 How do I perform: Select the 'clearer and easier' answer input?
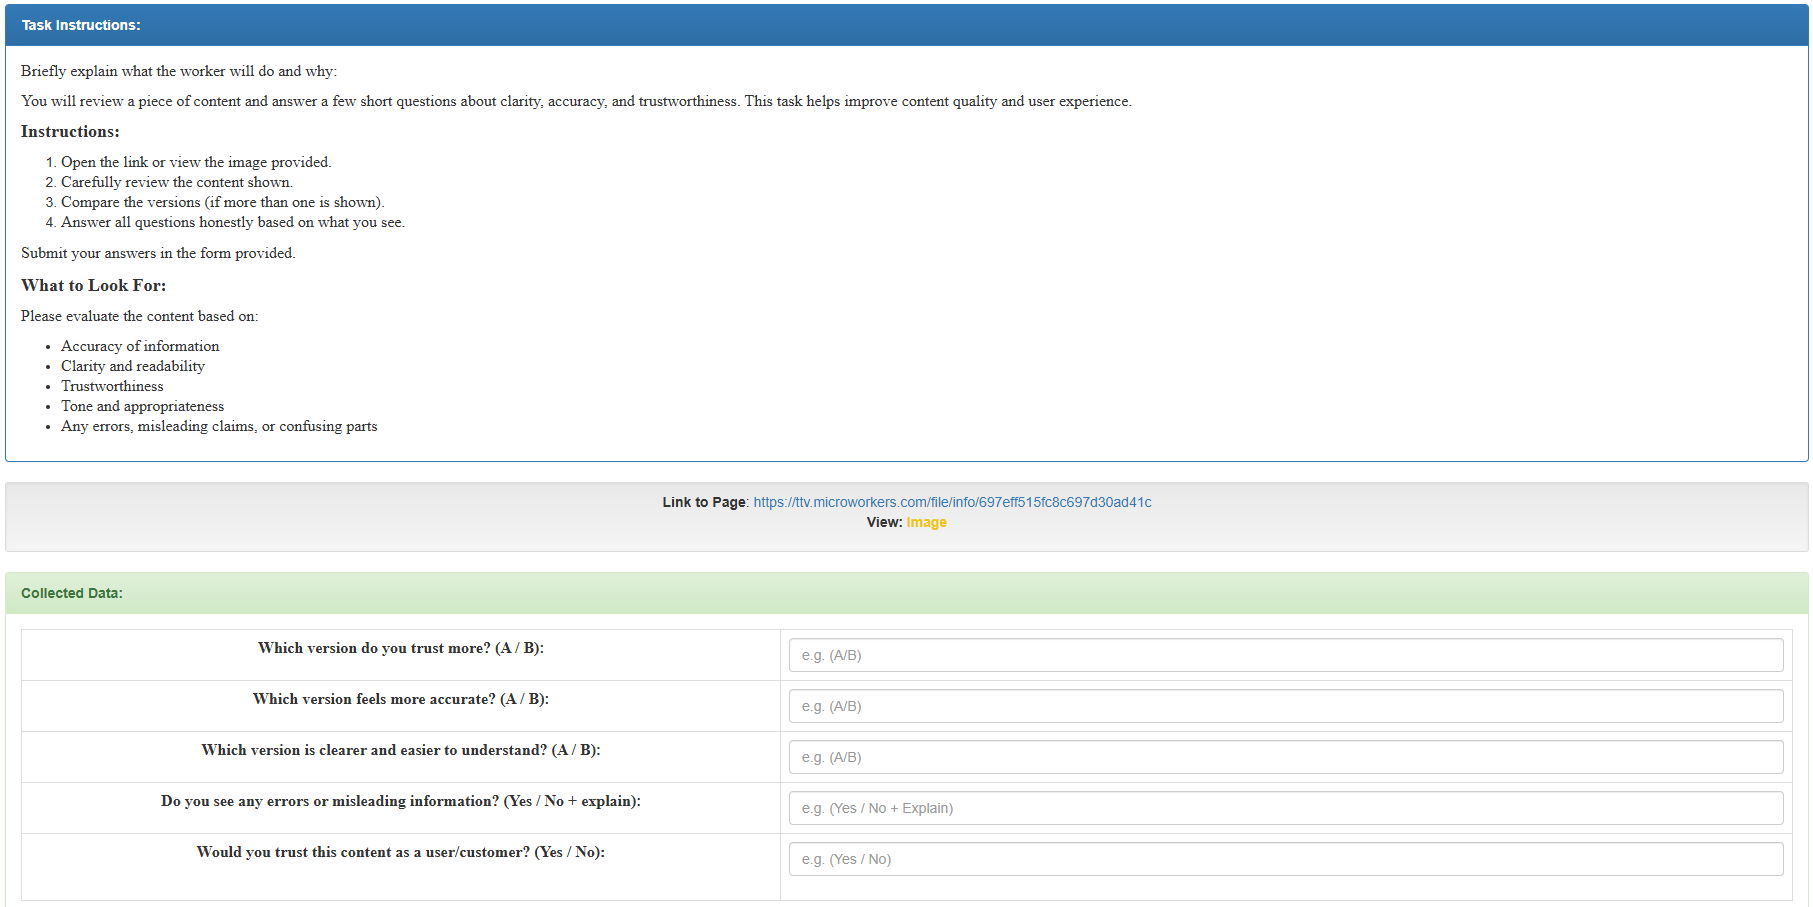coord(1285,757)
